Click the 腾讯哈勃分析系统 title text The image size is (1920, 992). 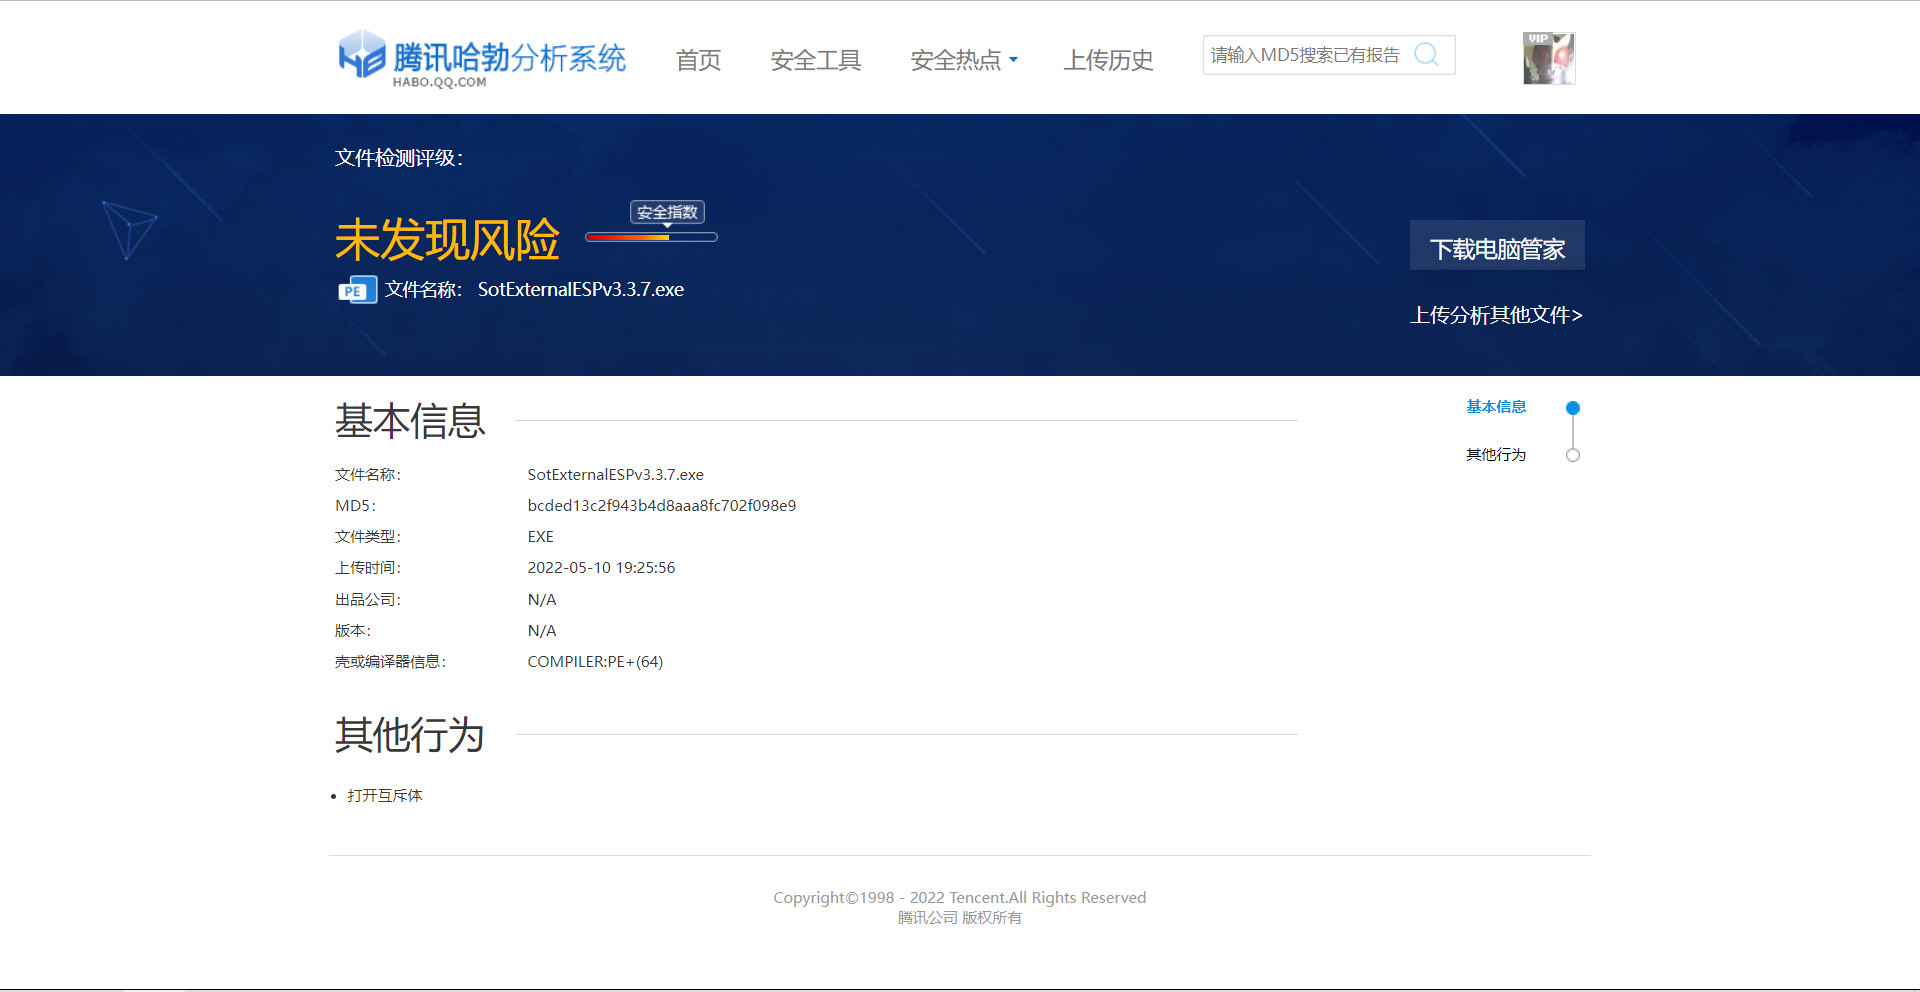[509, 57]
